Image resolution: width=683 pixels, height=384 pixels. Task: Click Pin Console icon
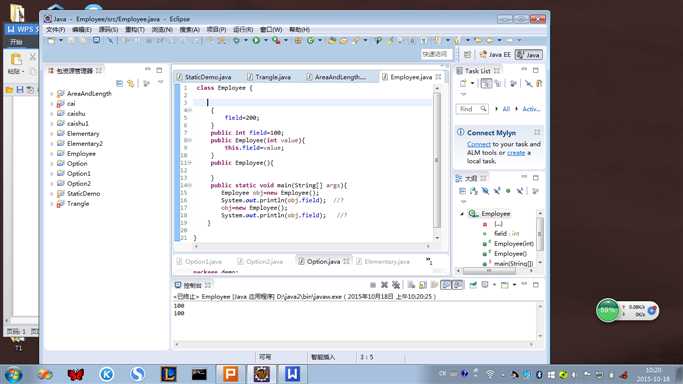tap(473, 285)
